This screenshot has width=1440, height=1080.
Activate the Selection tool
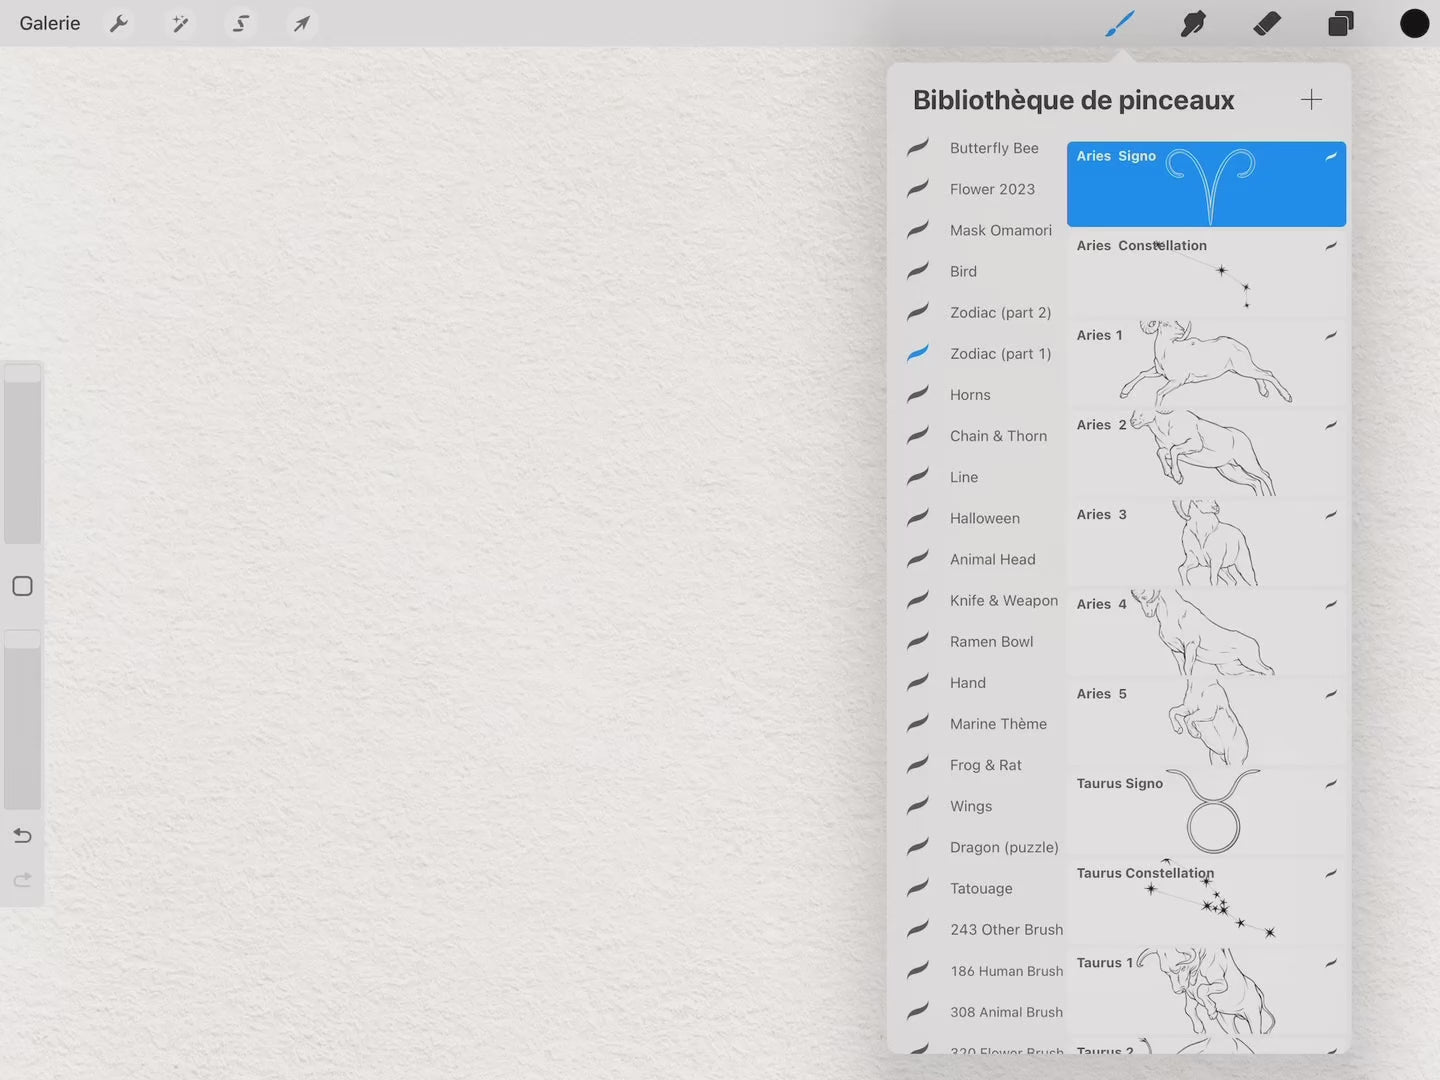241,23
